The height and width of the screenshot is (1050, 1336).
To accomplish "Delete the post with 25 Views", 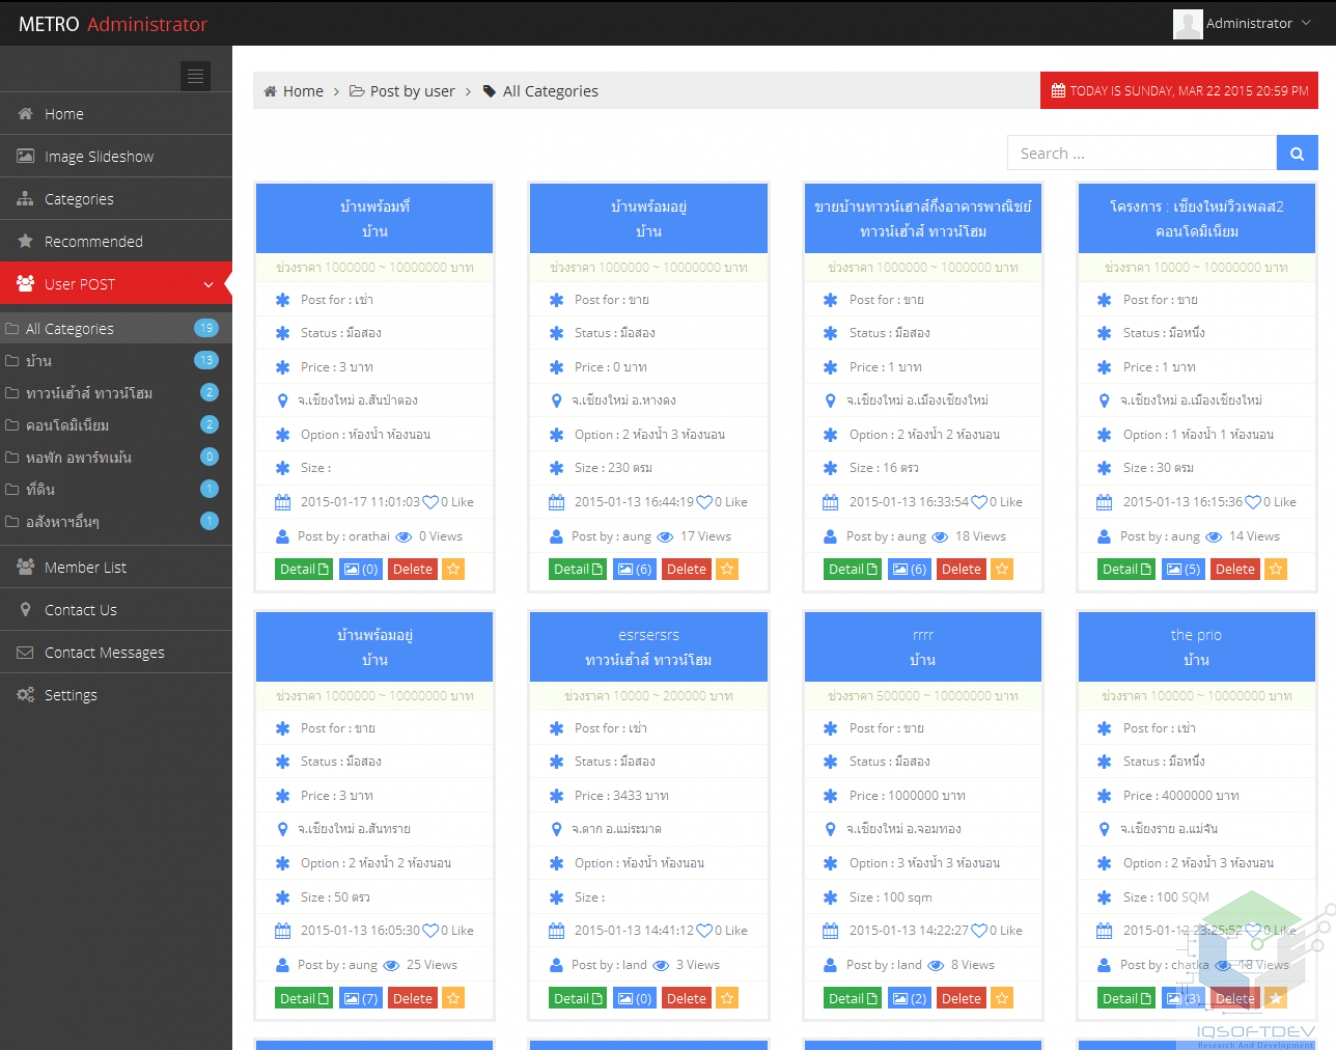I will point(413,998).
